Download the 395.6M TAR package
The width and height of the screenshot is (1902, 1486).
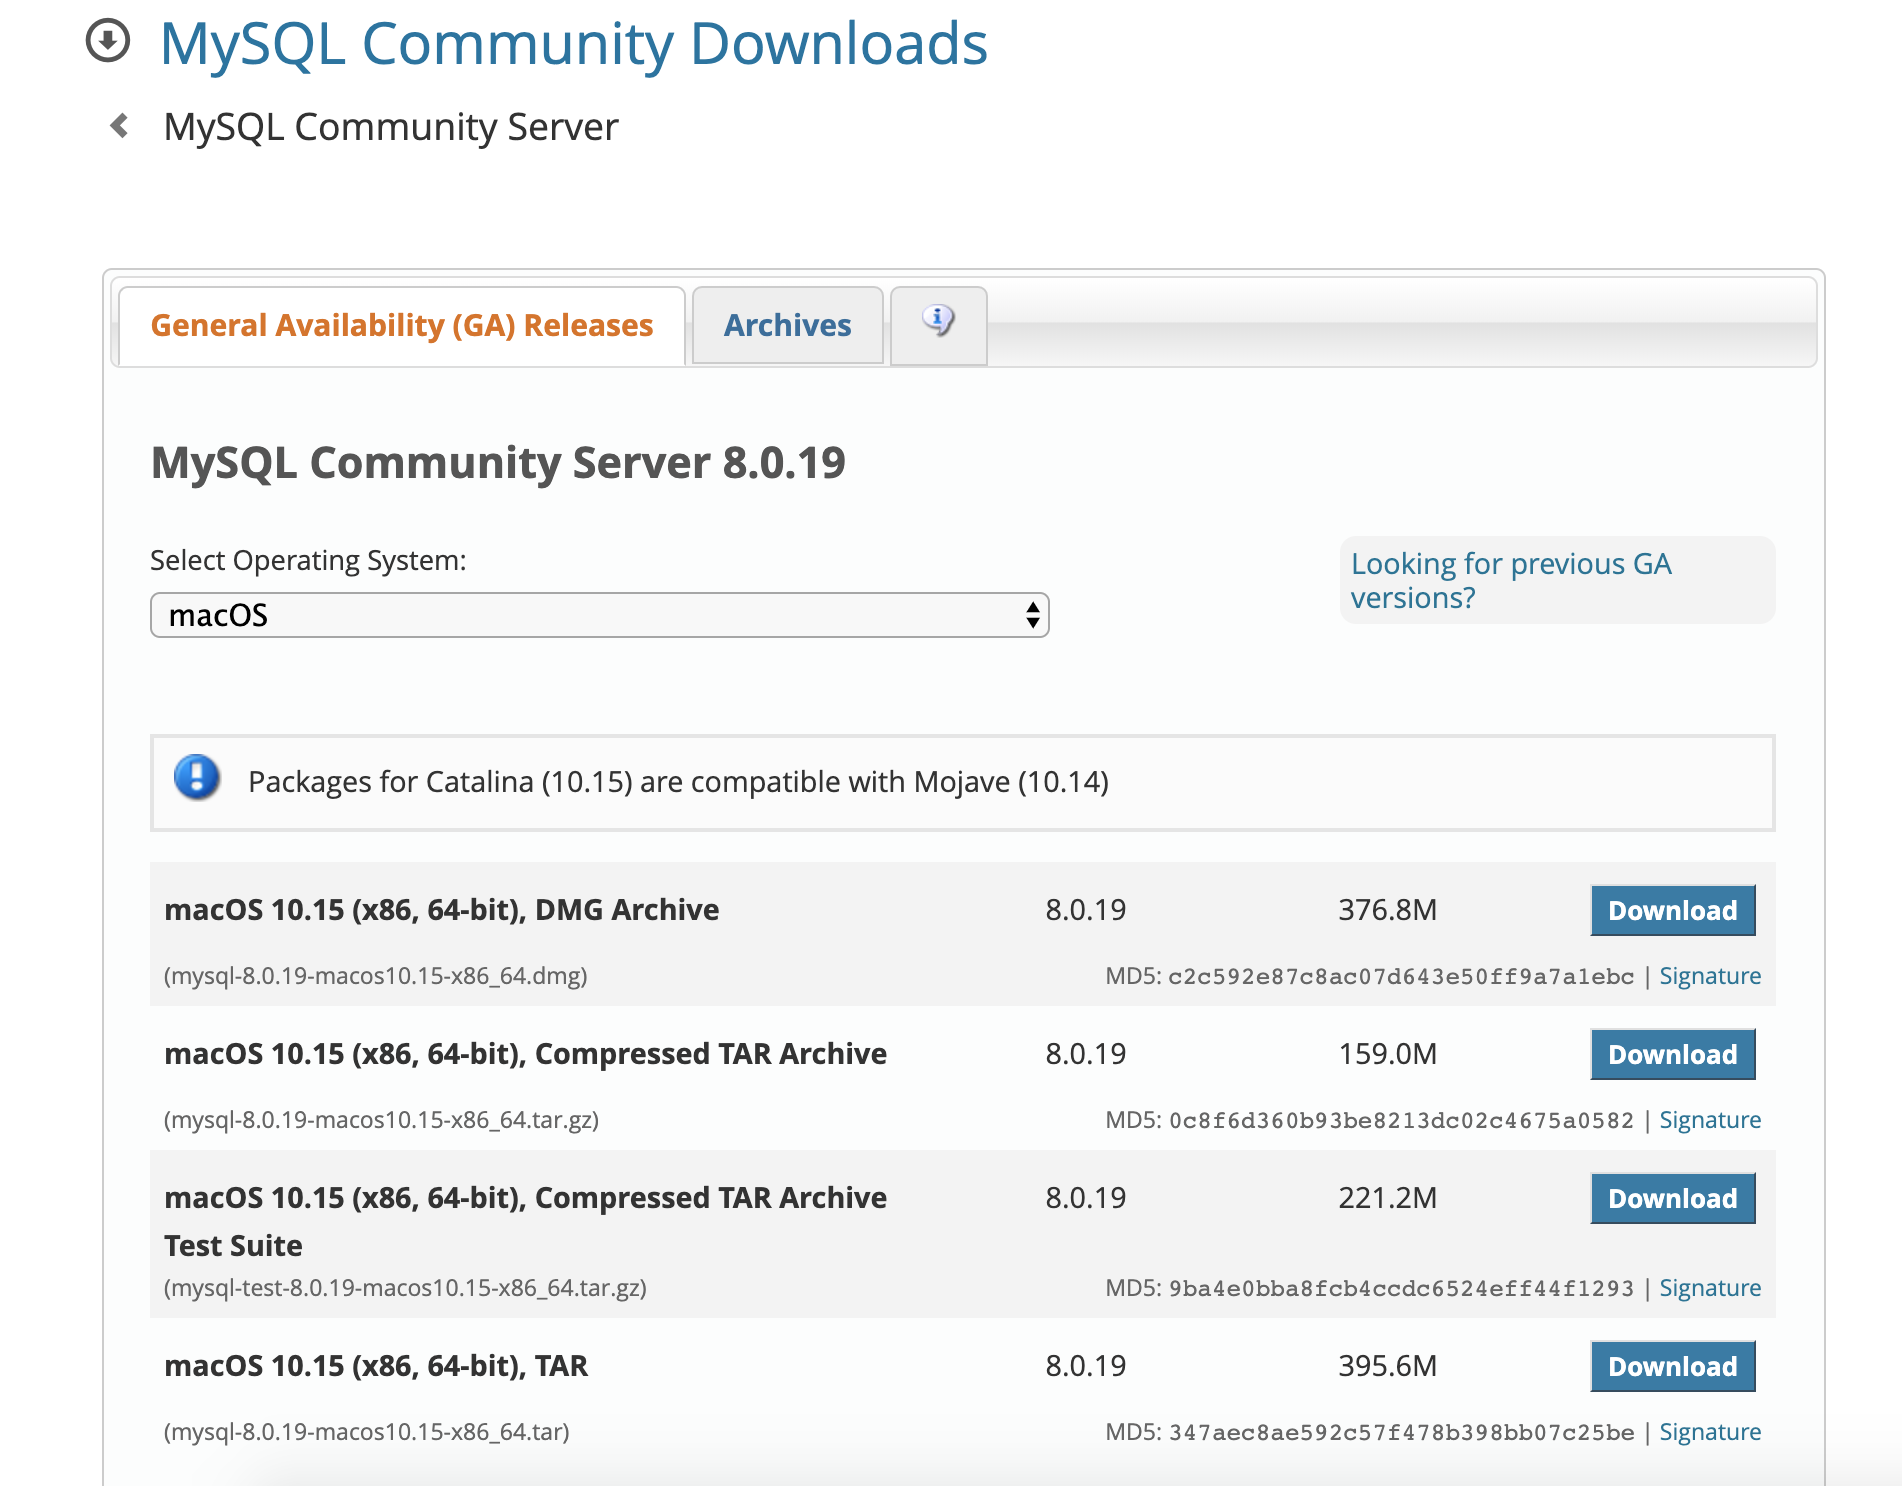(1672, 1366)
